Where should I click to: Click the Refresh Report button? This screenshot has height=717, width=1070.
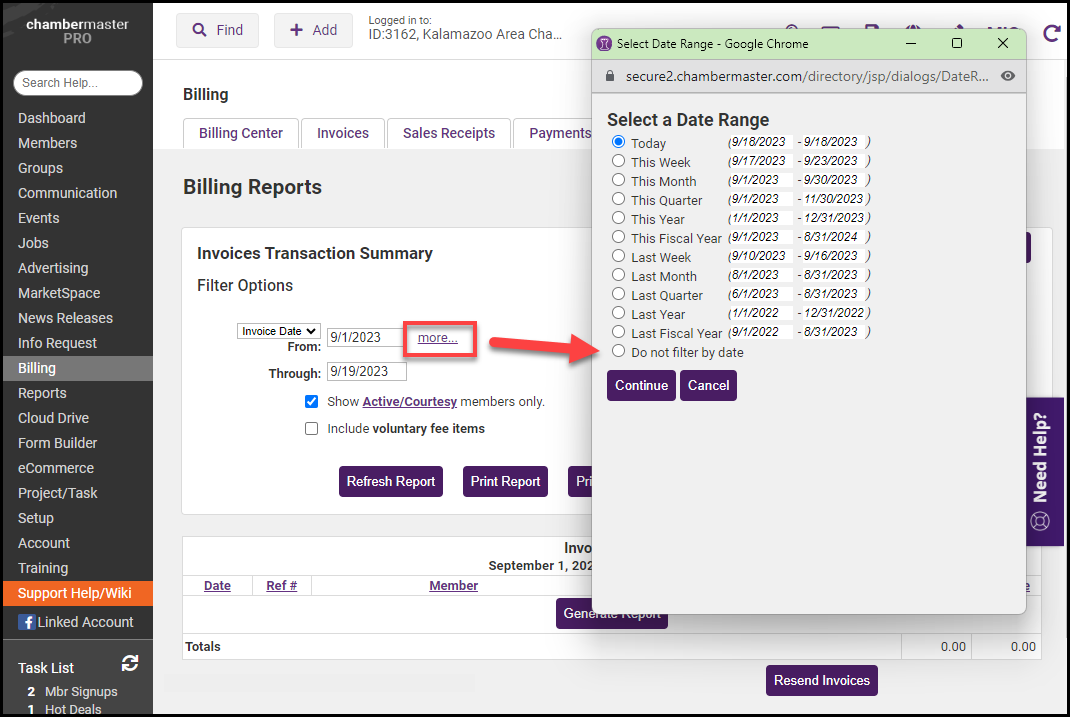390,481
